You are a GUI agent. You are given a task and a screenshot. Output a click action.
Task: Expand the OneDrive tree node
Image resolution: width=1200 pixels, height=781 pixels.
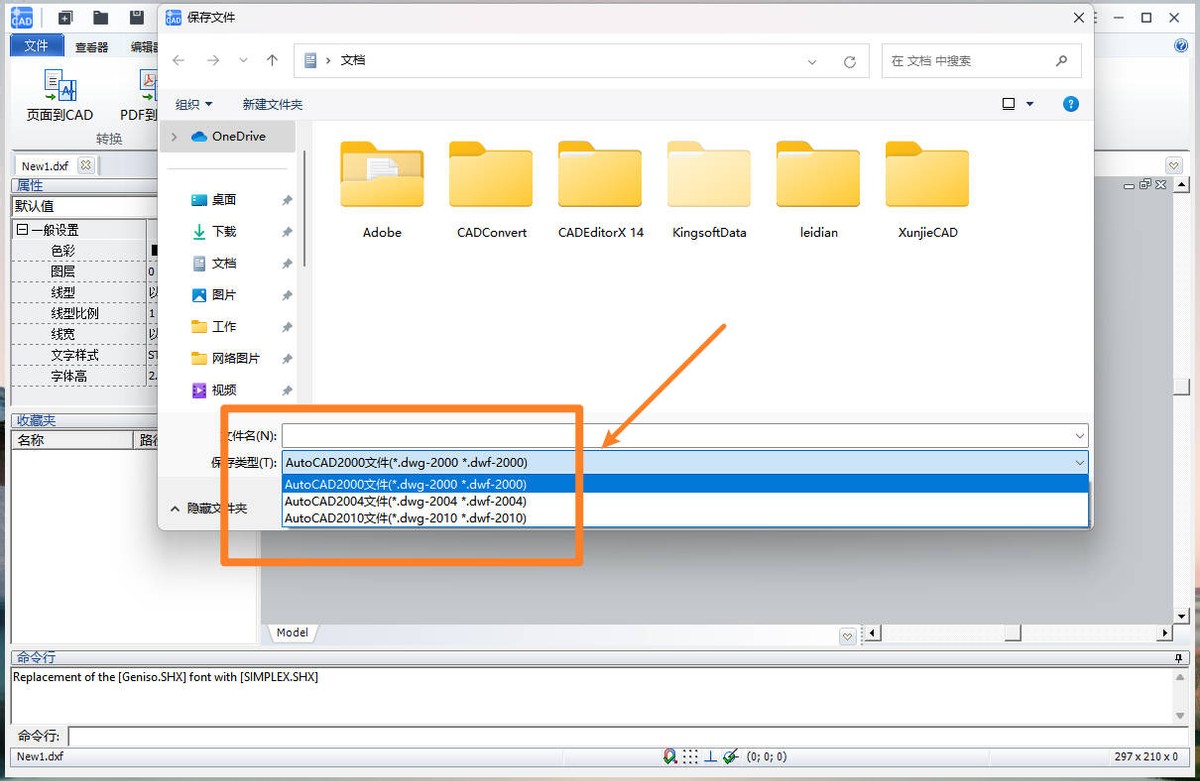[174, 136]
